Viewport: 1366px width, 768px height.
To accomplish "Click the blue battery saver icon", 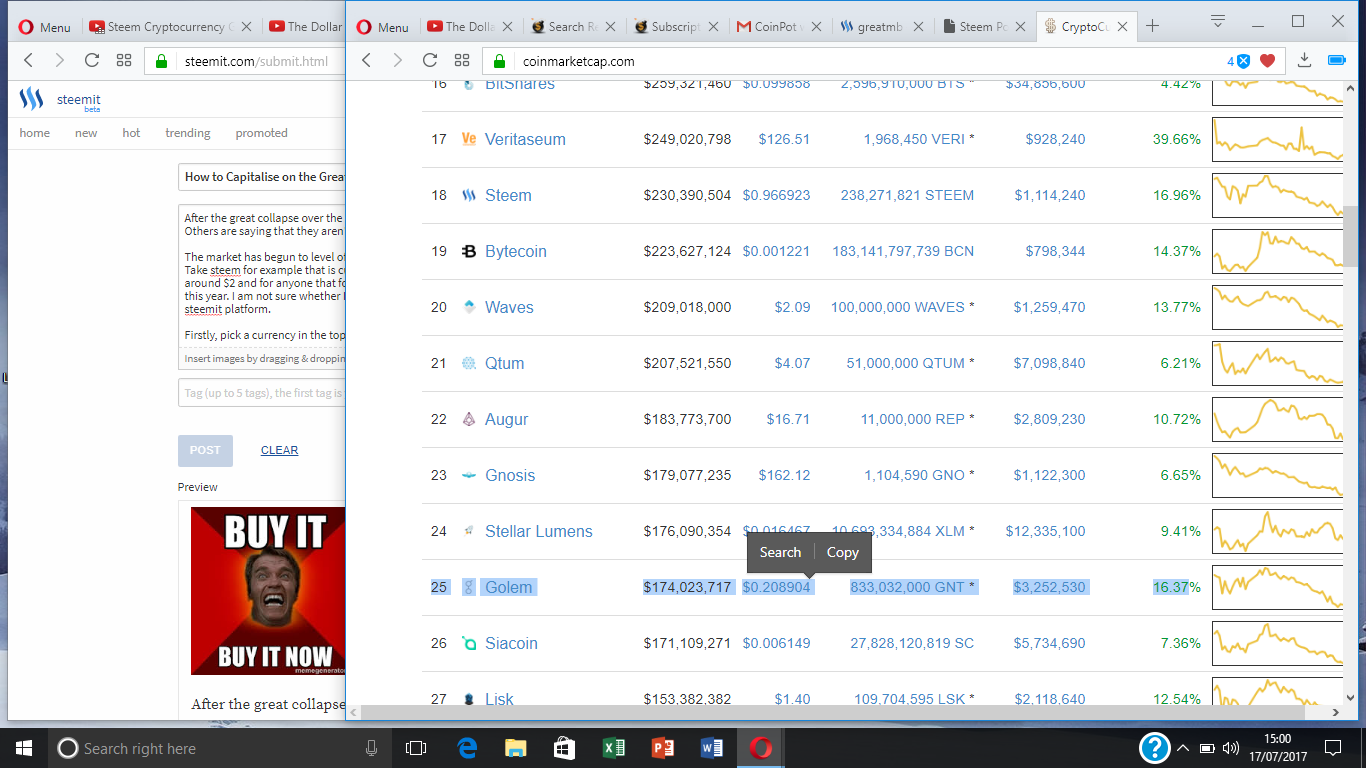I will point(1337,61).
